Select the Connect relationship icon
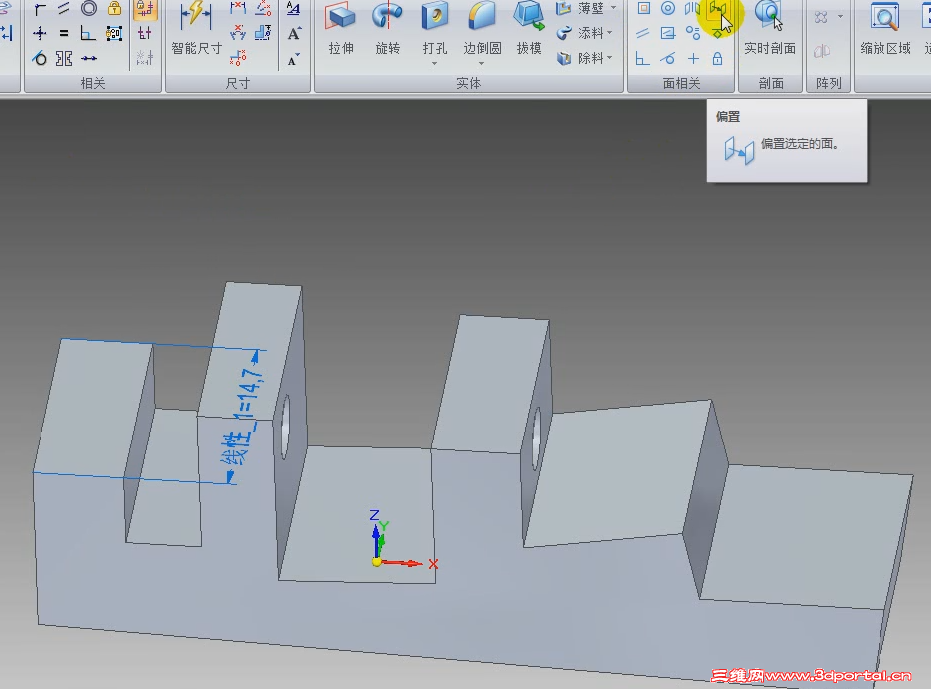The height and width of the screenshot is (689, 931). click(40, 9)
